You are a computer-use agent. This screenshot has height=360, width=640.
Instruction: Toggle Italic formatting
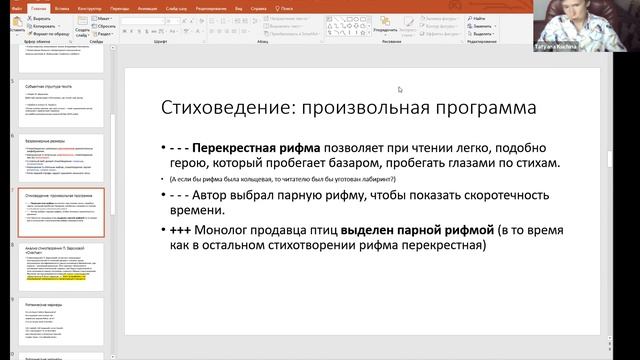(x=131, y=31)
